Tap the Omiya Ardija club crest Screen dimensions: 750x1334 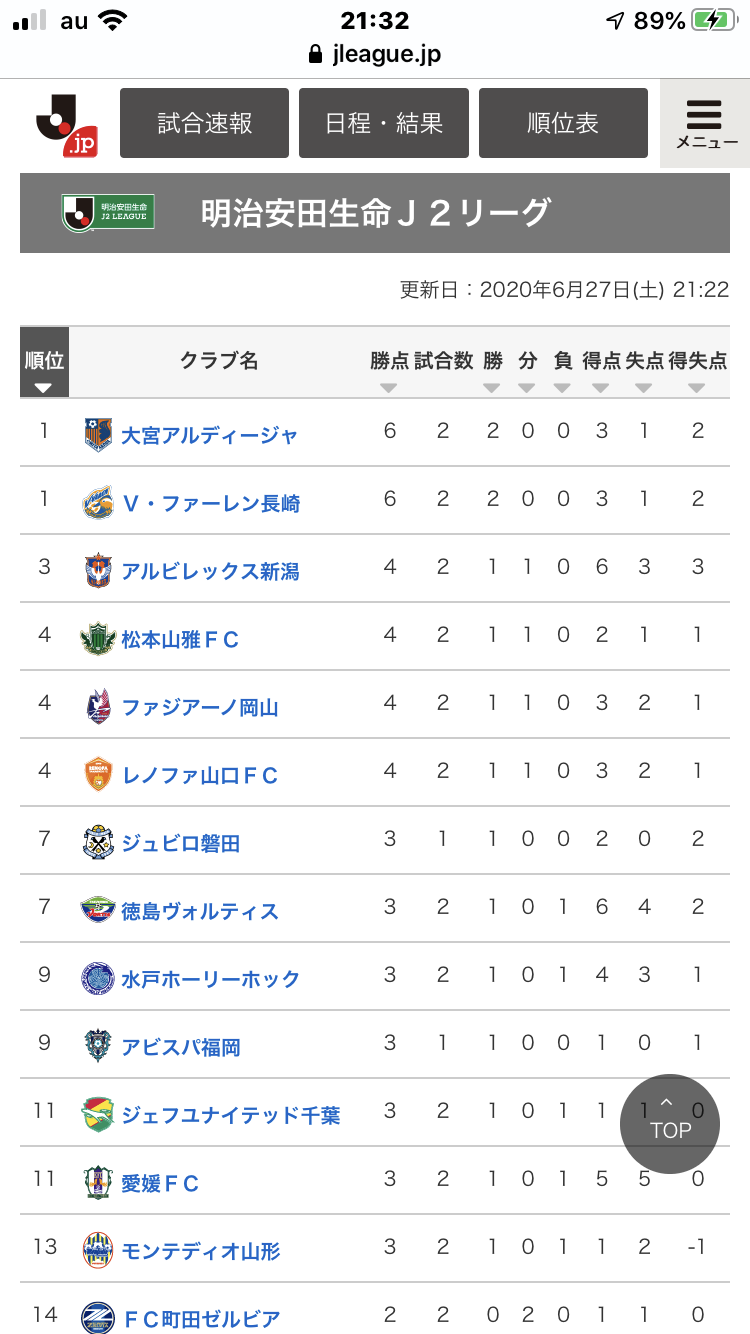point(98,435)
